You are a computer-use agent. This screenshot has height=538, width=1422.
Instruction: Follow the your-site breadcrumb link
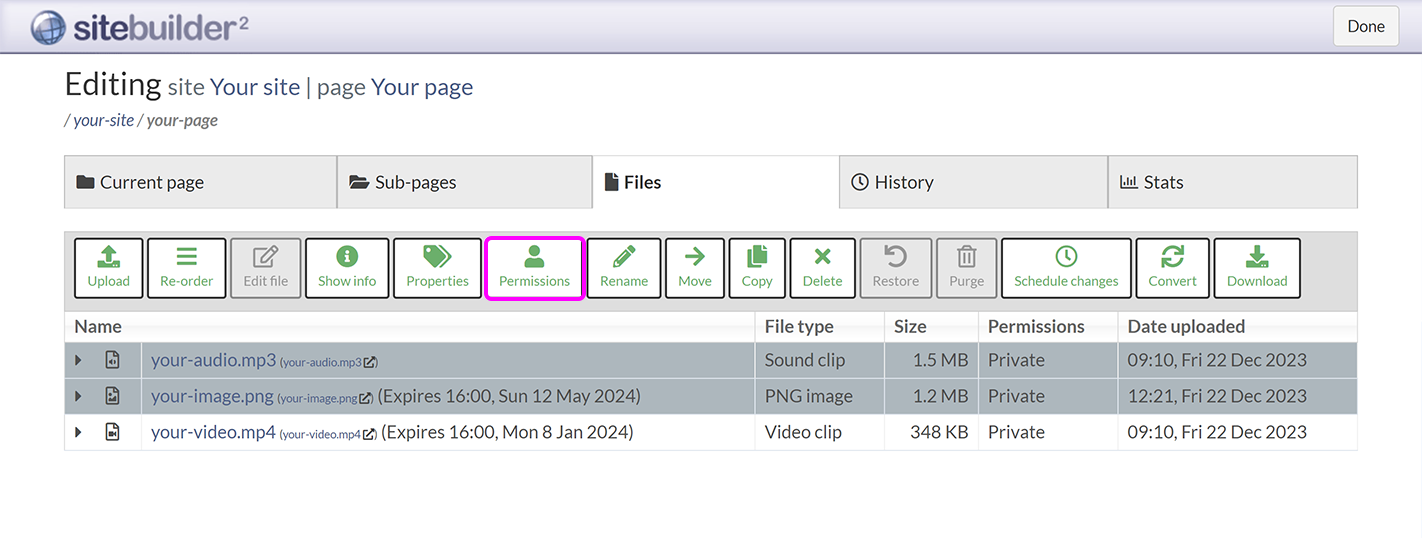point(103,121)
